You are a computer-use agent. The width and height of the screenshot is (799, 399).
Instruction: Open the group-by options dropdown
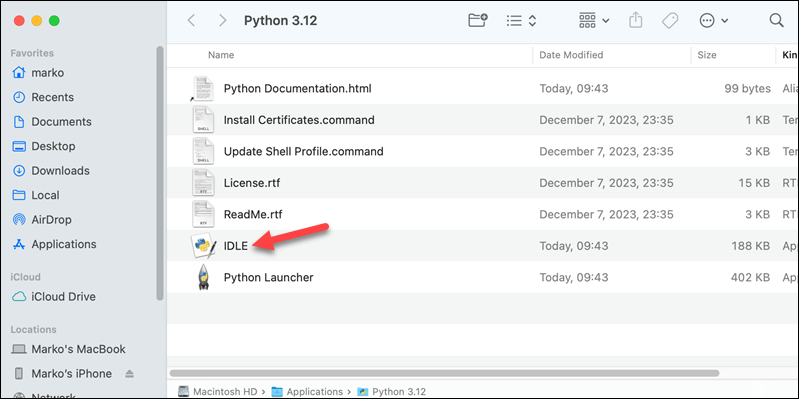[594, 20]
